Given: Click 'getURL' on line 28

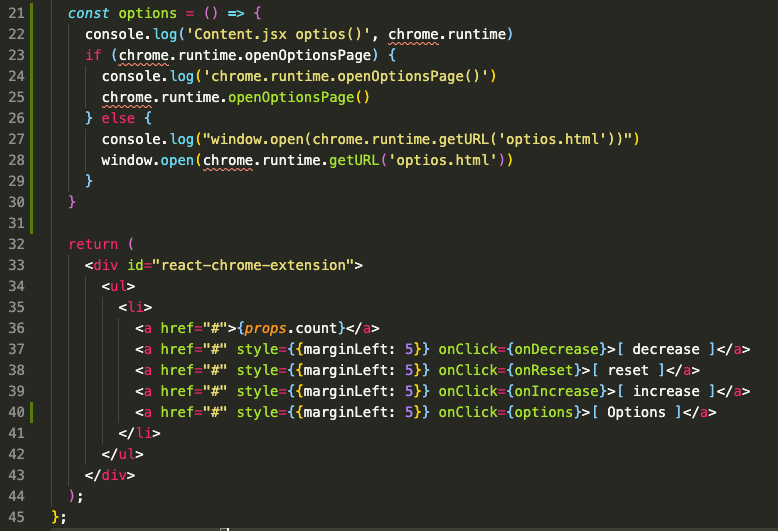Looking at the screenshot, I should point(354,160).
